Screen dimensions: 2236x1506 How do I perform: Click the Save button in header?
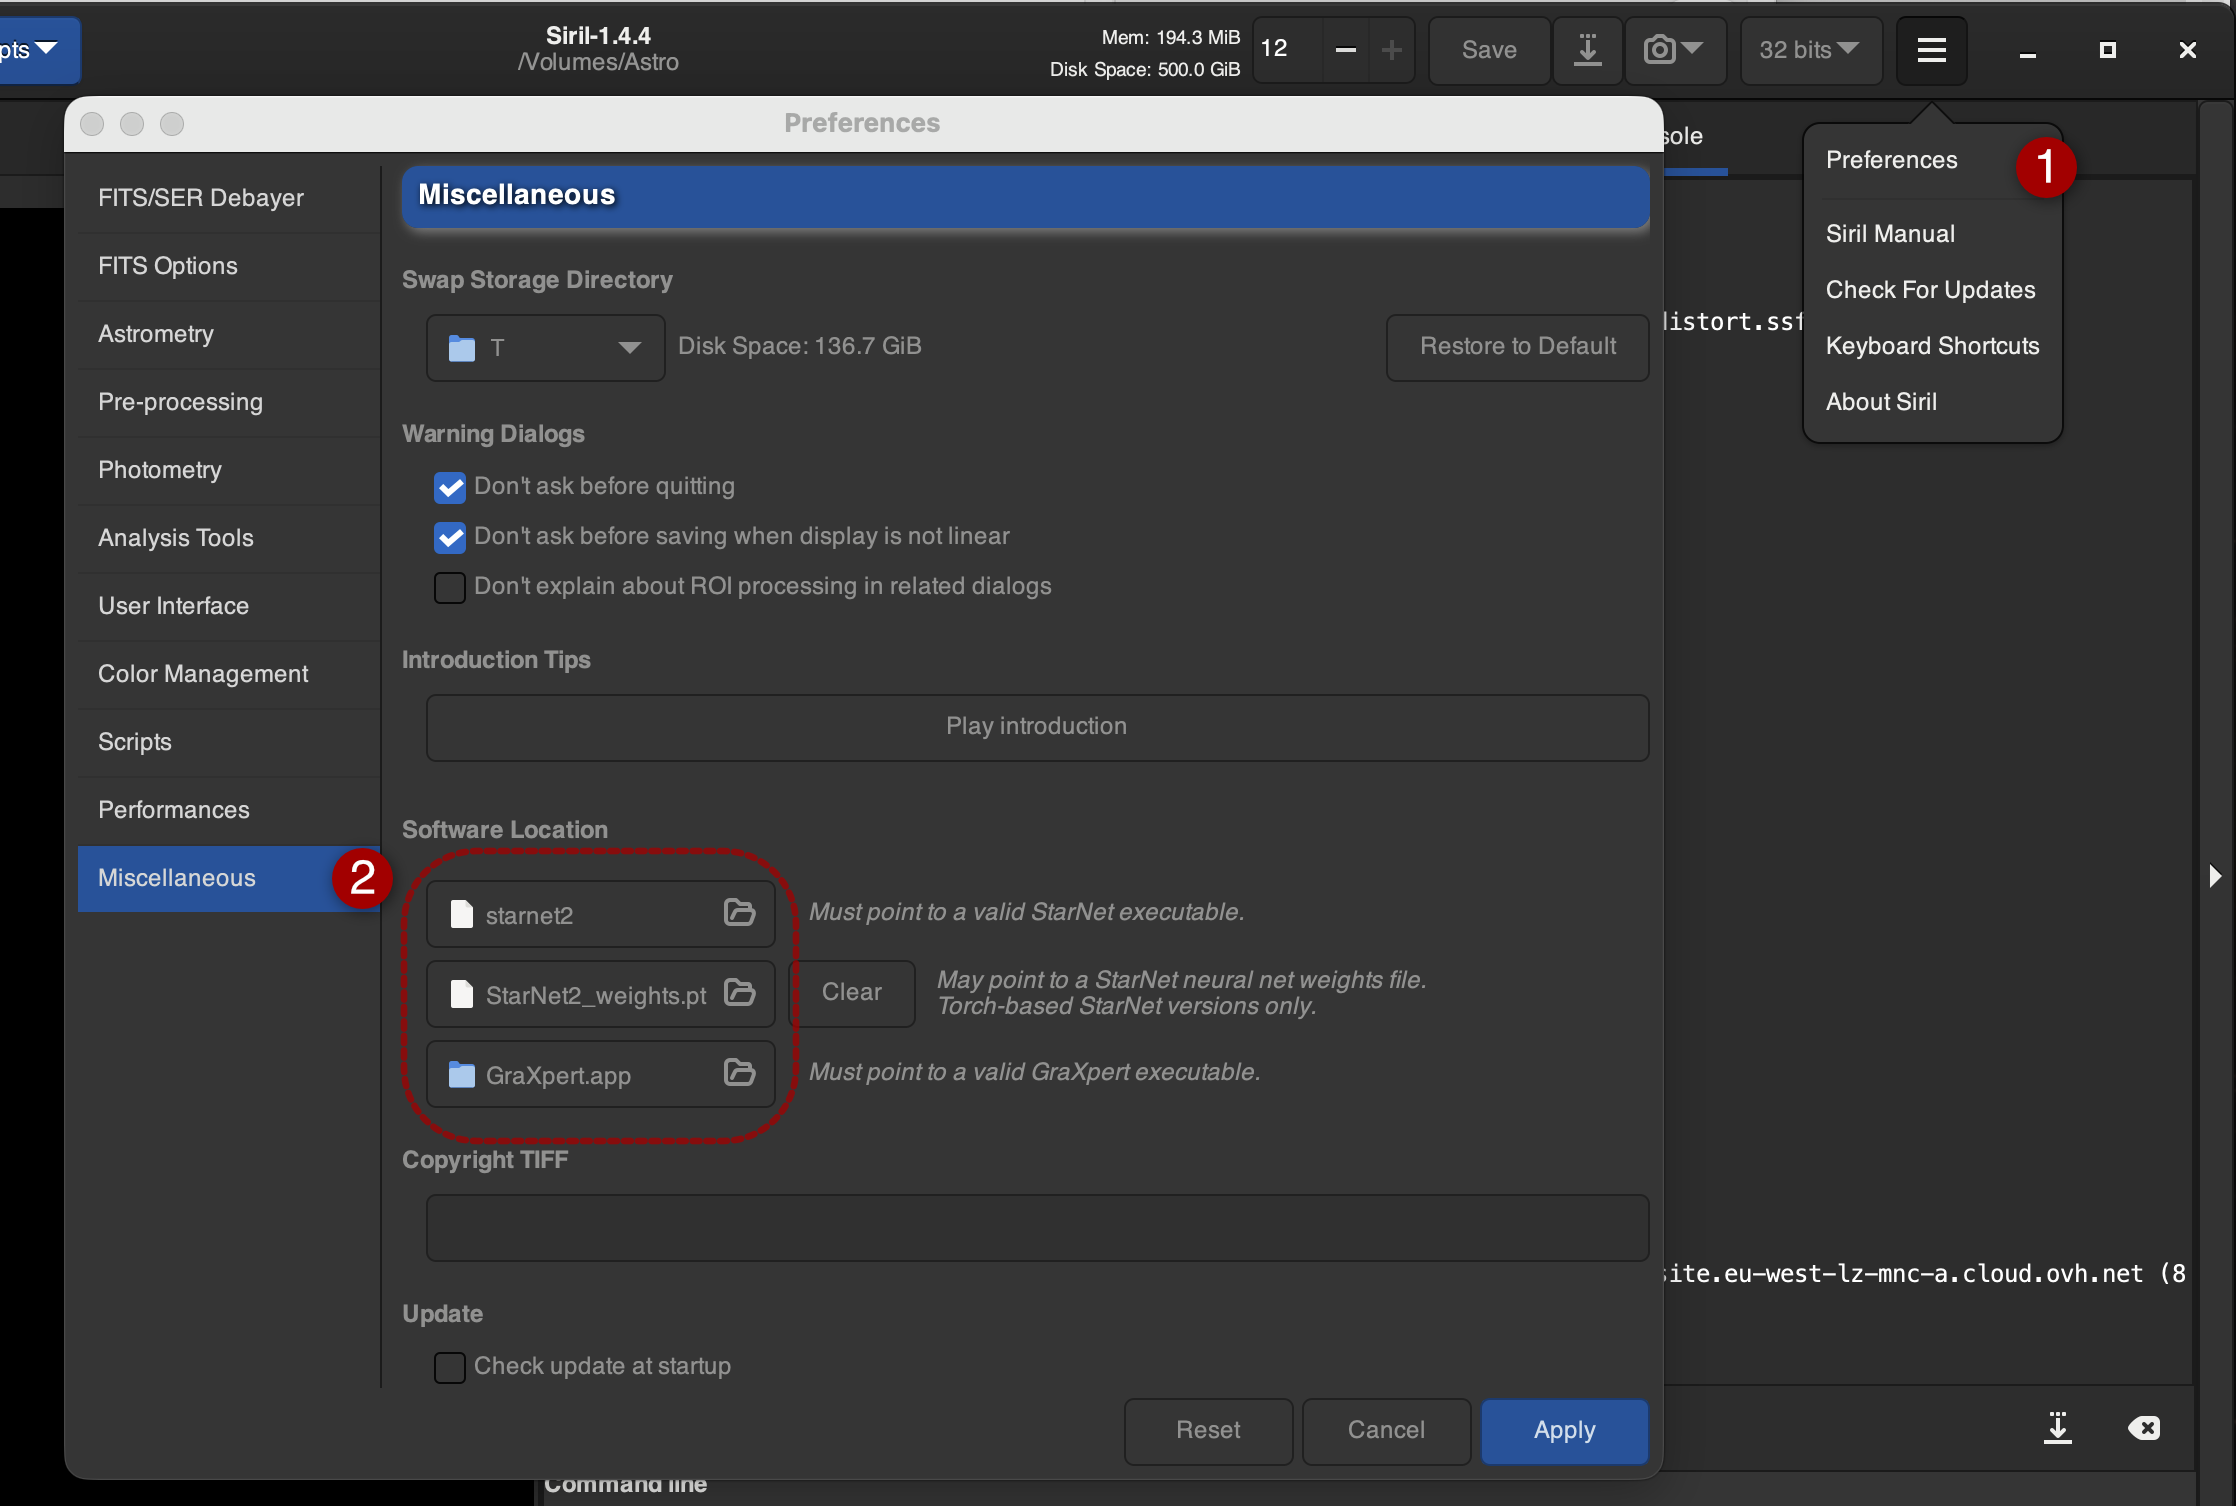1489,50
